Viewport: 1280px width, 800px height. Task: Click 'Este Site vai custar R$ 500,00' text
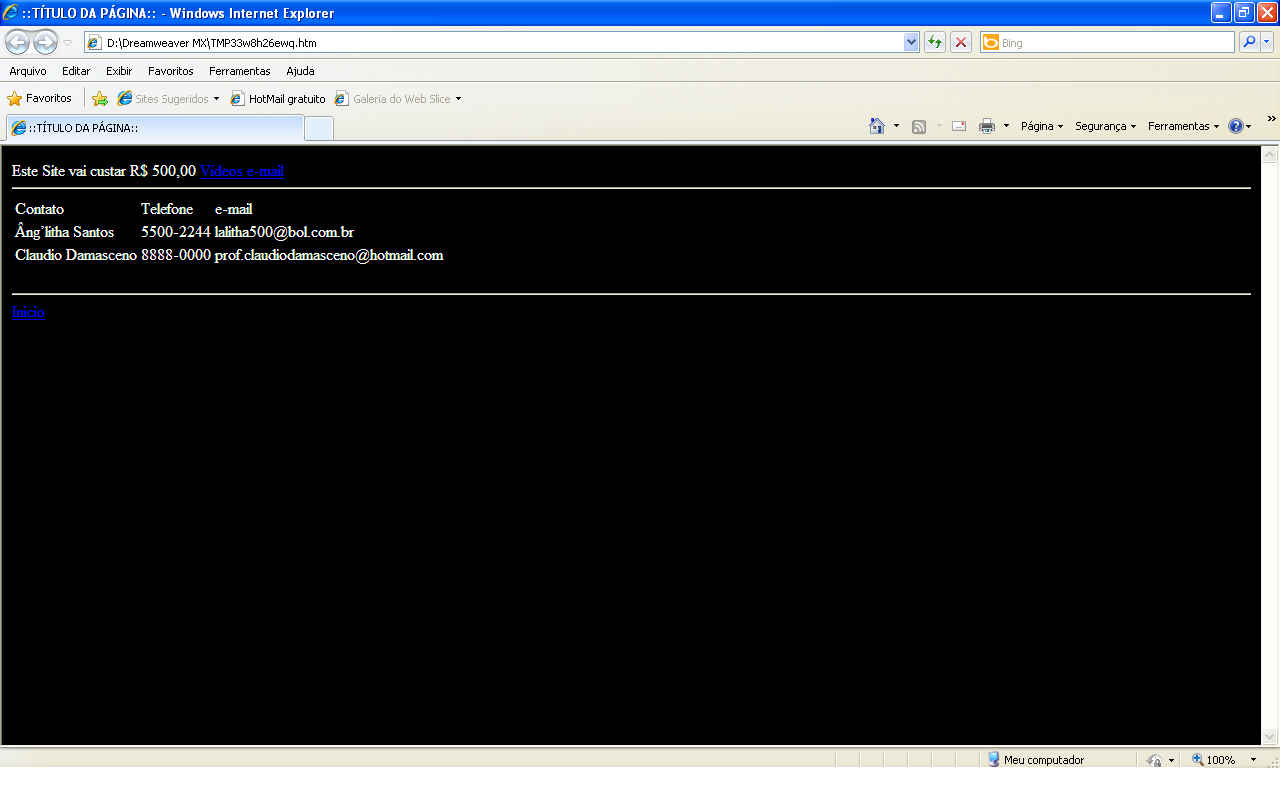[x=104, y=171]
